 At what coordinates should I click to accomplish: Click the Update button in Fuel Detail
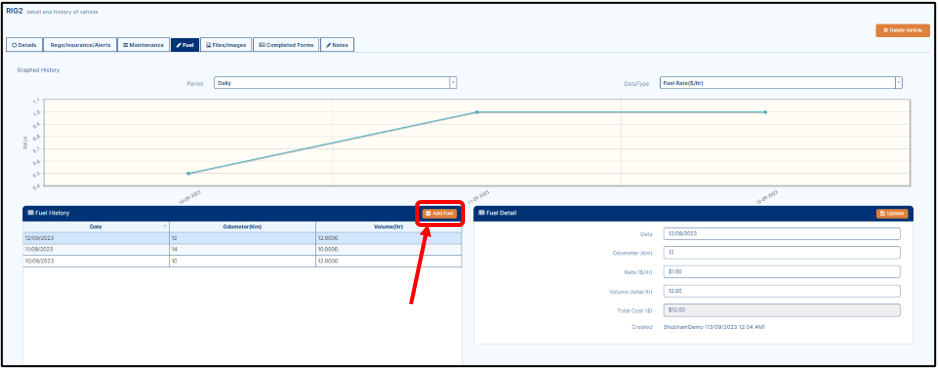(892, 214)
